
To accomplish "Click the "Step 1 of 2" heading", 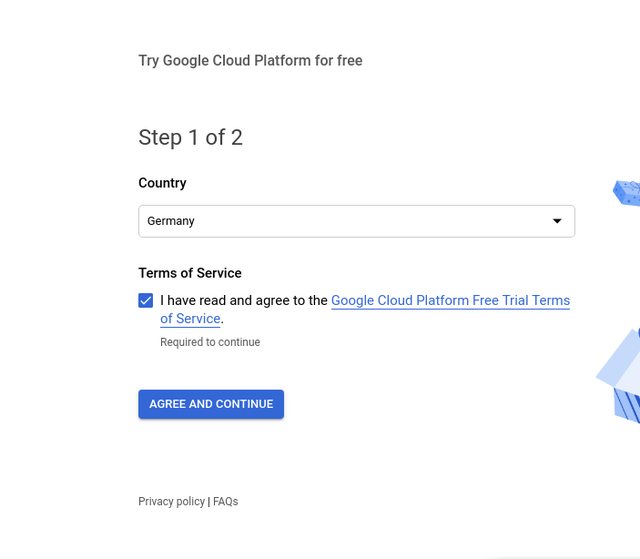I will 190,137.
